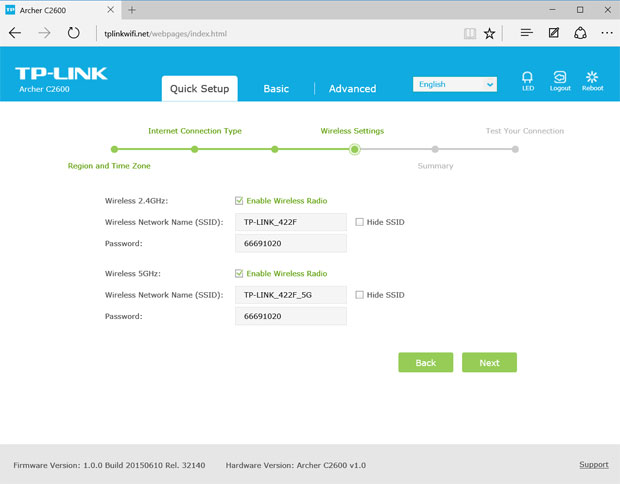Click the Firmware Version text
The width and height of the screenshot is (620, 484).
click(109, 465)
